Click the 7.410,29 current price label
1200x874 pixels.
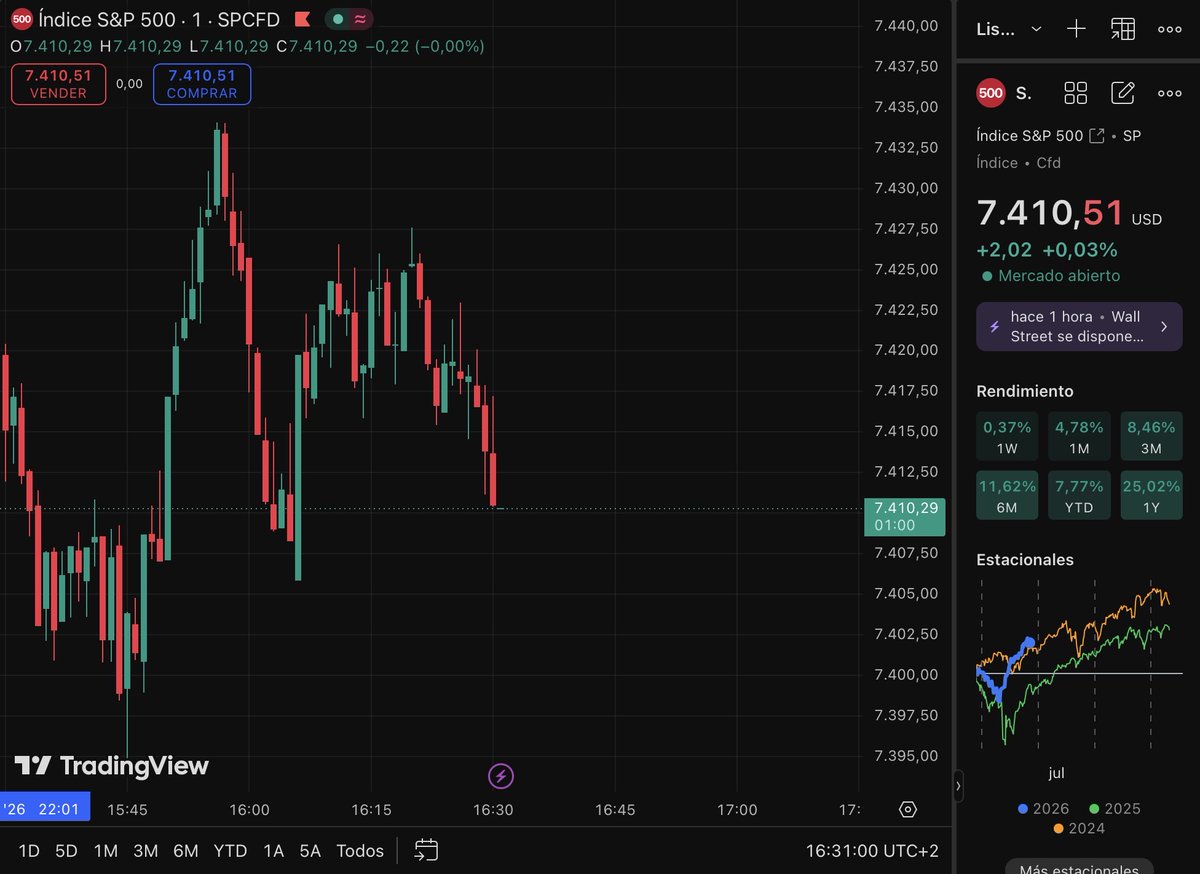[904, 516]
